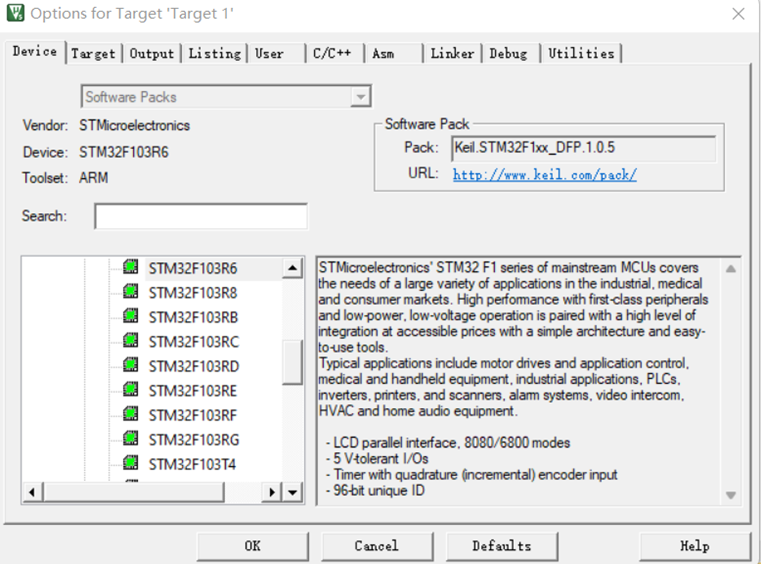Image resolution: width=761 pixels, height=564 pixels.
Task: Click the chip icon beside STM32F103R6
Action: click(131, 266)
